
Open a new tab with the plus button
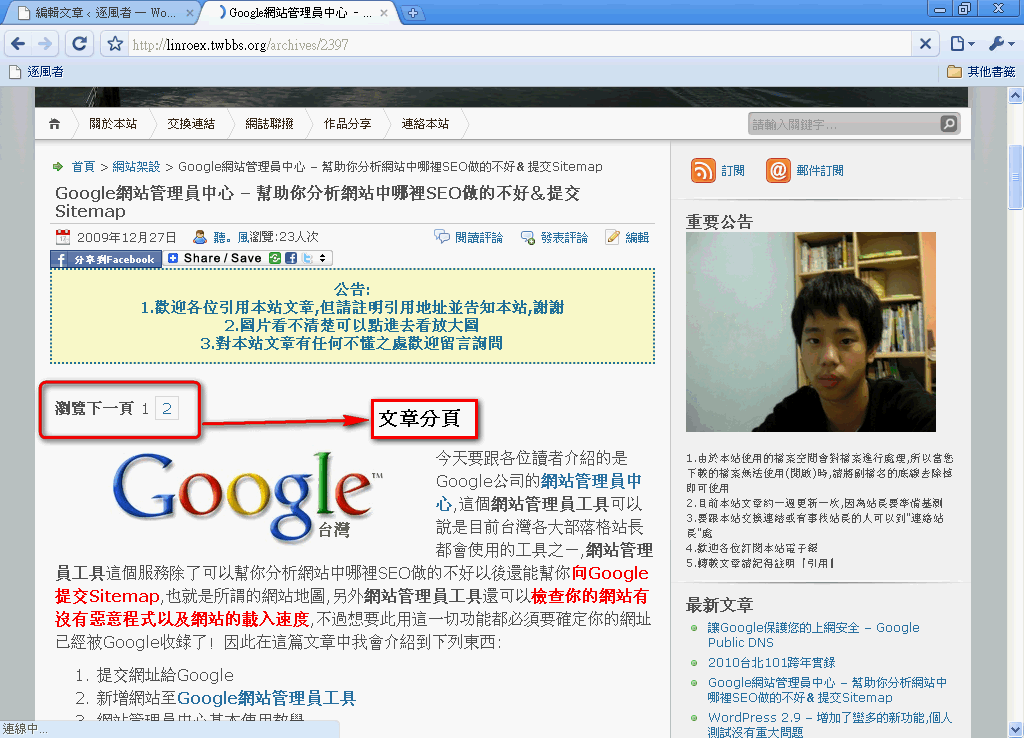[413, 12]
